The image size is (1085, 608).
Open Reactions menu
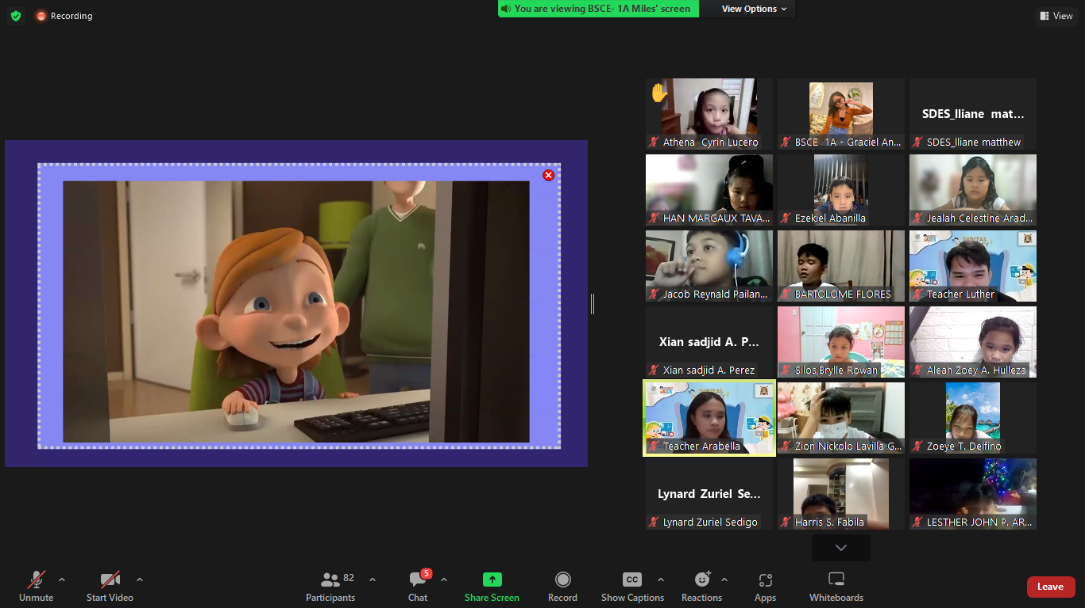702,586
